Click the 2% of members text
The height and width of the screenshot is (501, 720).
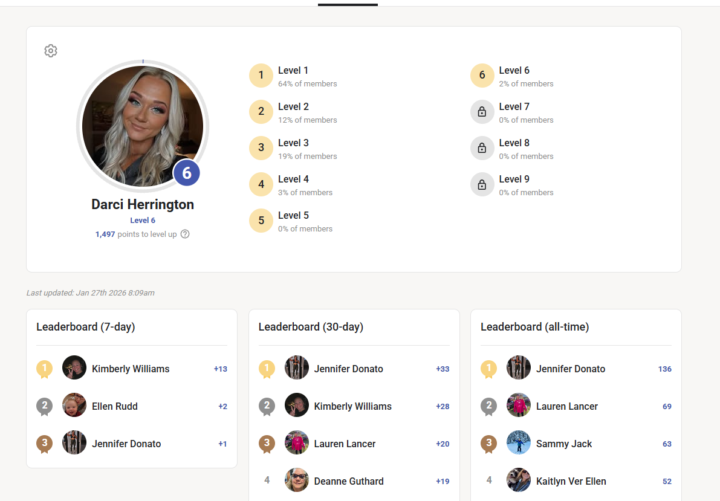(x=526, y=84)
